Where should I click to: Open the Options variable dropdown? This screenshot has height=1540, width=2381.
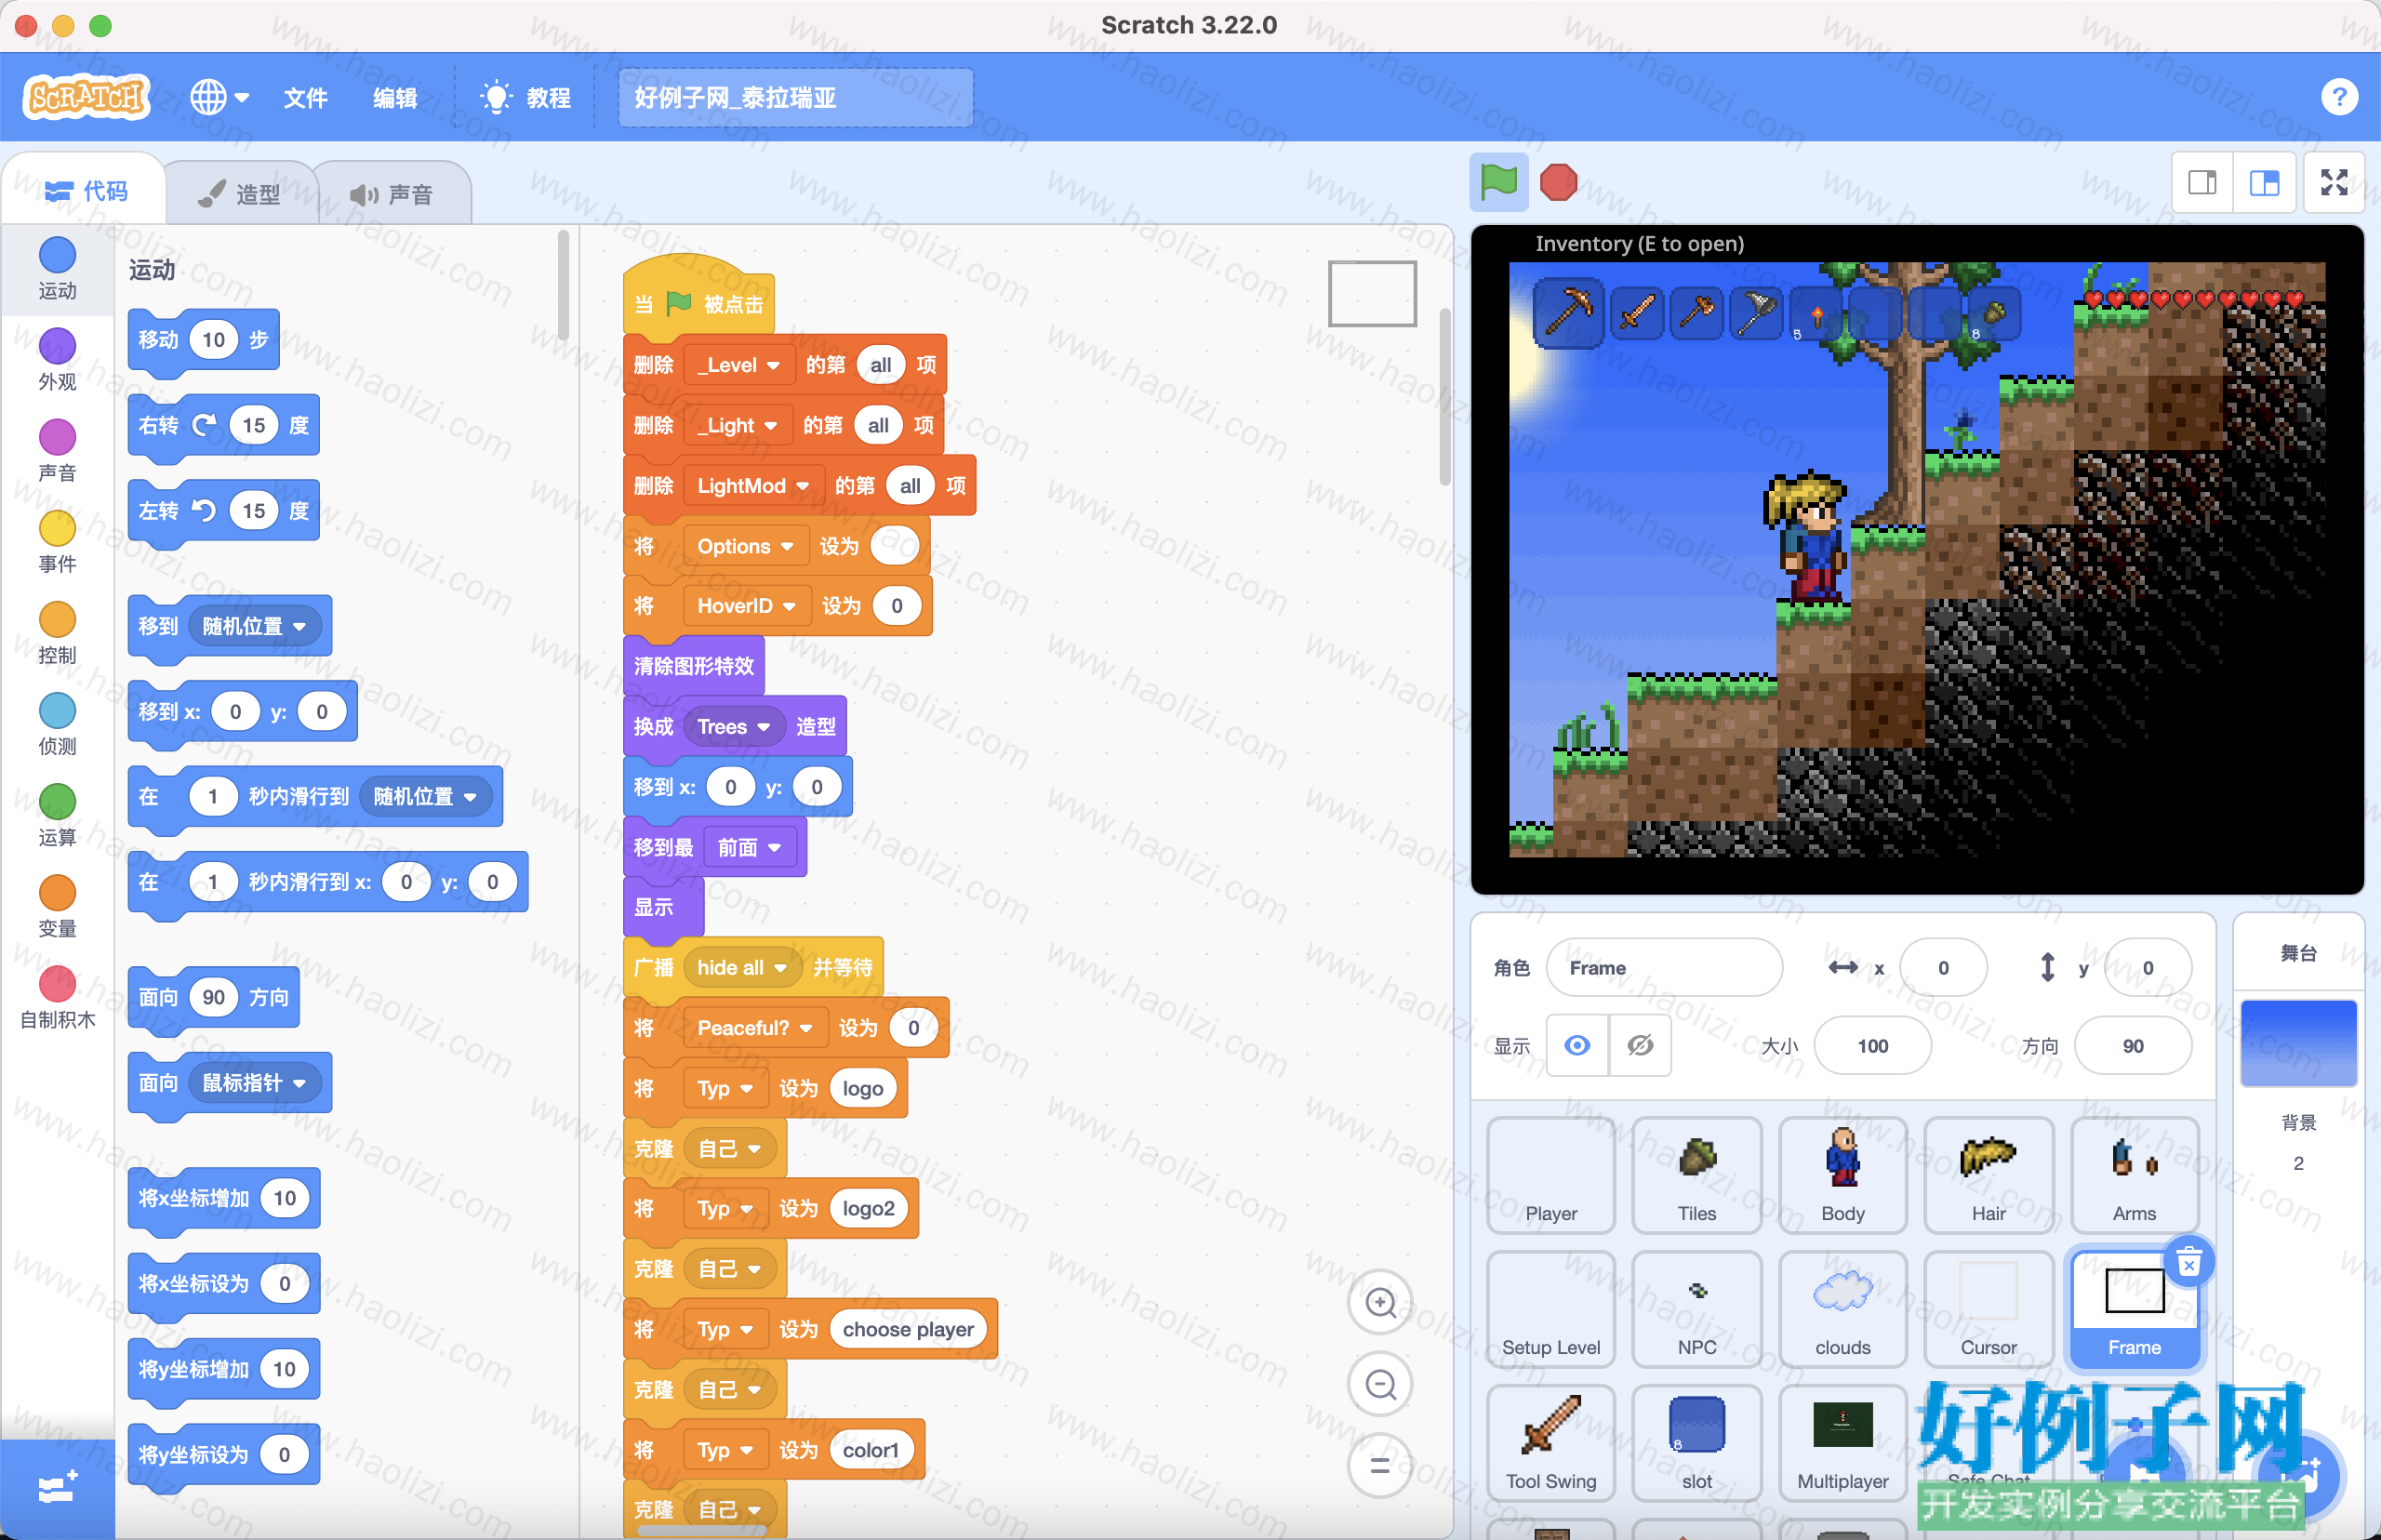[x=745, y=546]
